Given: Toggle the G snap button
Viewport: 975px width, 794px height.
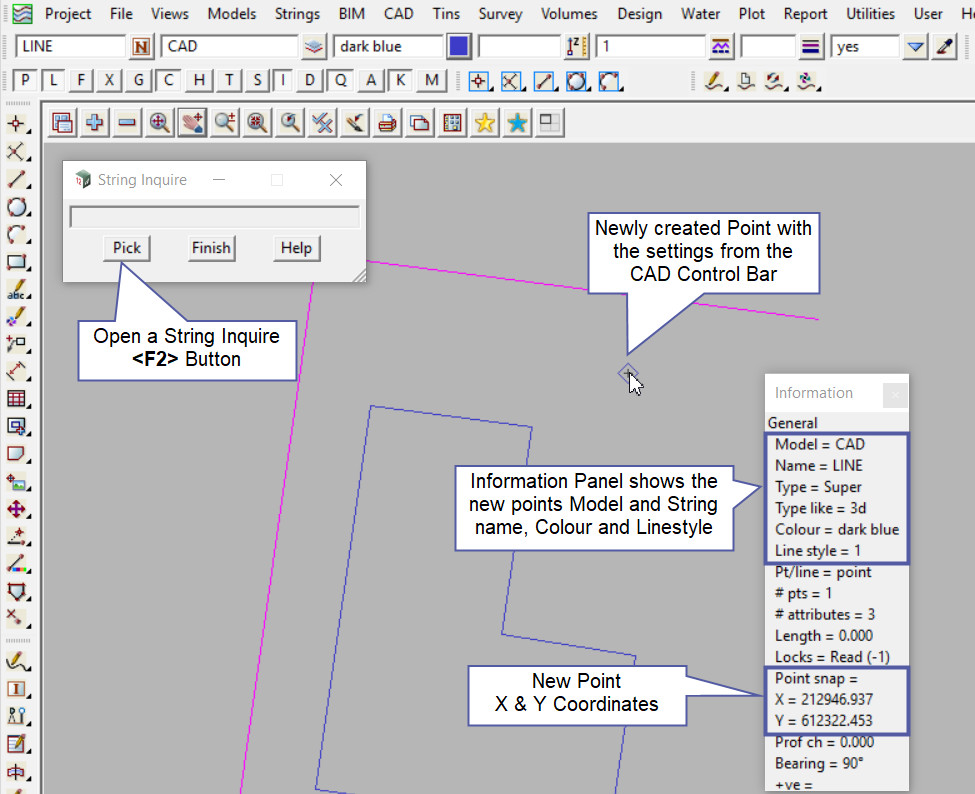Looking at the screenshot, I should [x=140, y=81].
